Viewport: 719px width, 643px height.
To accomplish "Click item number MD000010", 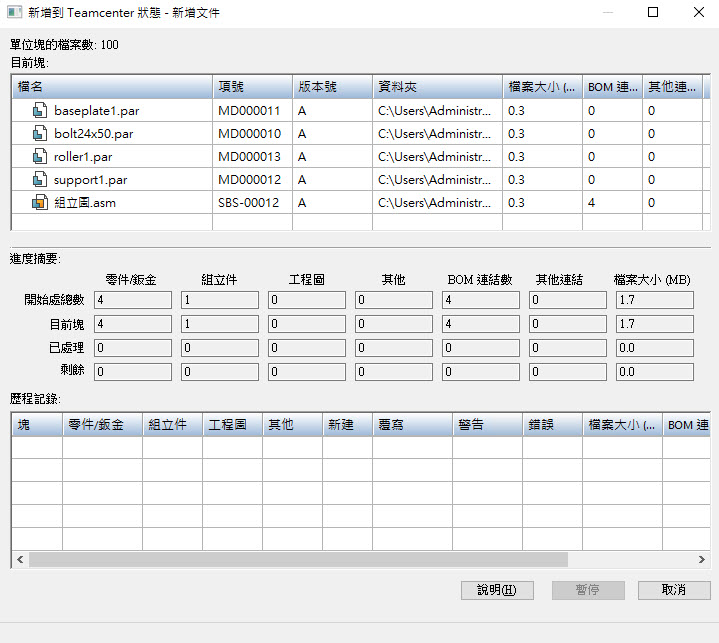I will (249, 134).
